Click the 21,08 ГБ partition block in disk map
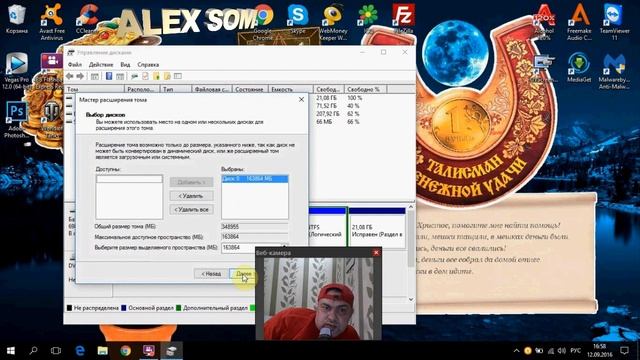This screenshot has width=640, height=360. 377,227
